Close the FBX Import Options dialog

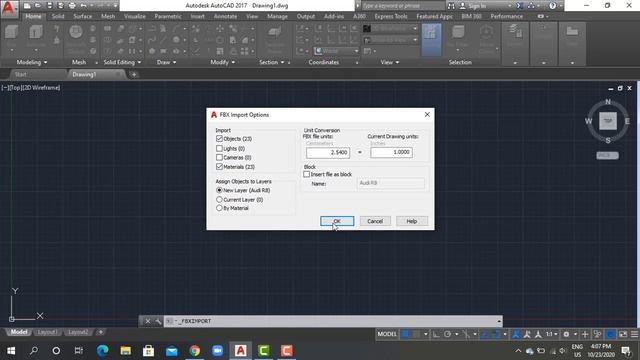[427, 115]
